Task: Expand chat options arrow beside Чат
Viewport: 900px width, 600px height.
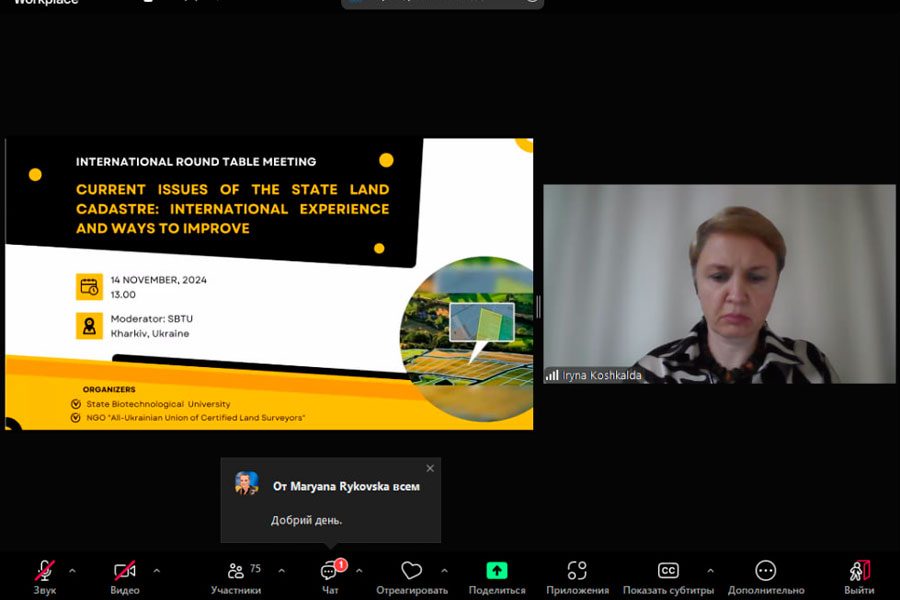Action: 359,571
